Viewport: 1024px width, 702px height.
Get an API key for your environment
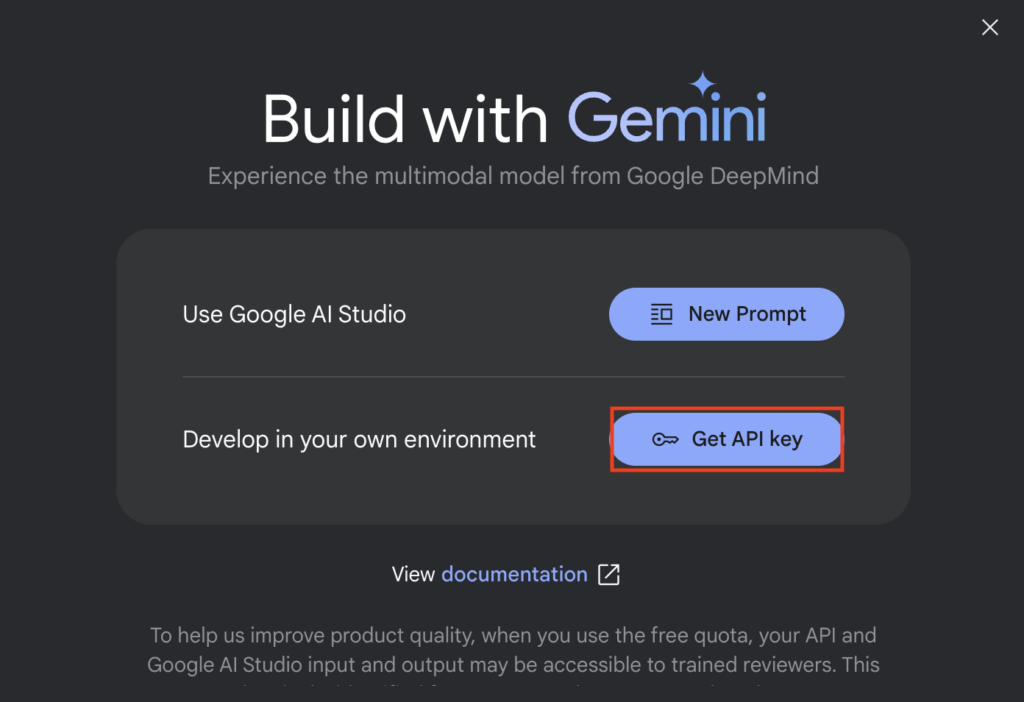pyautogui.click(x=727, y=439)
